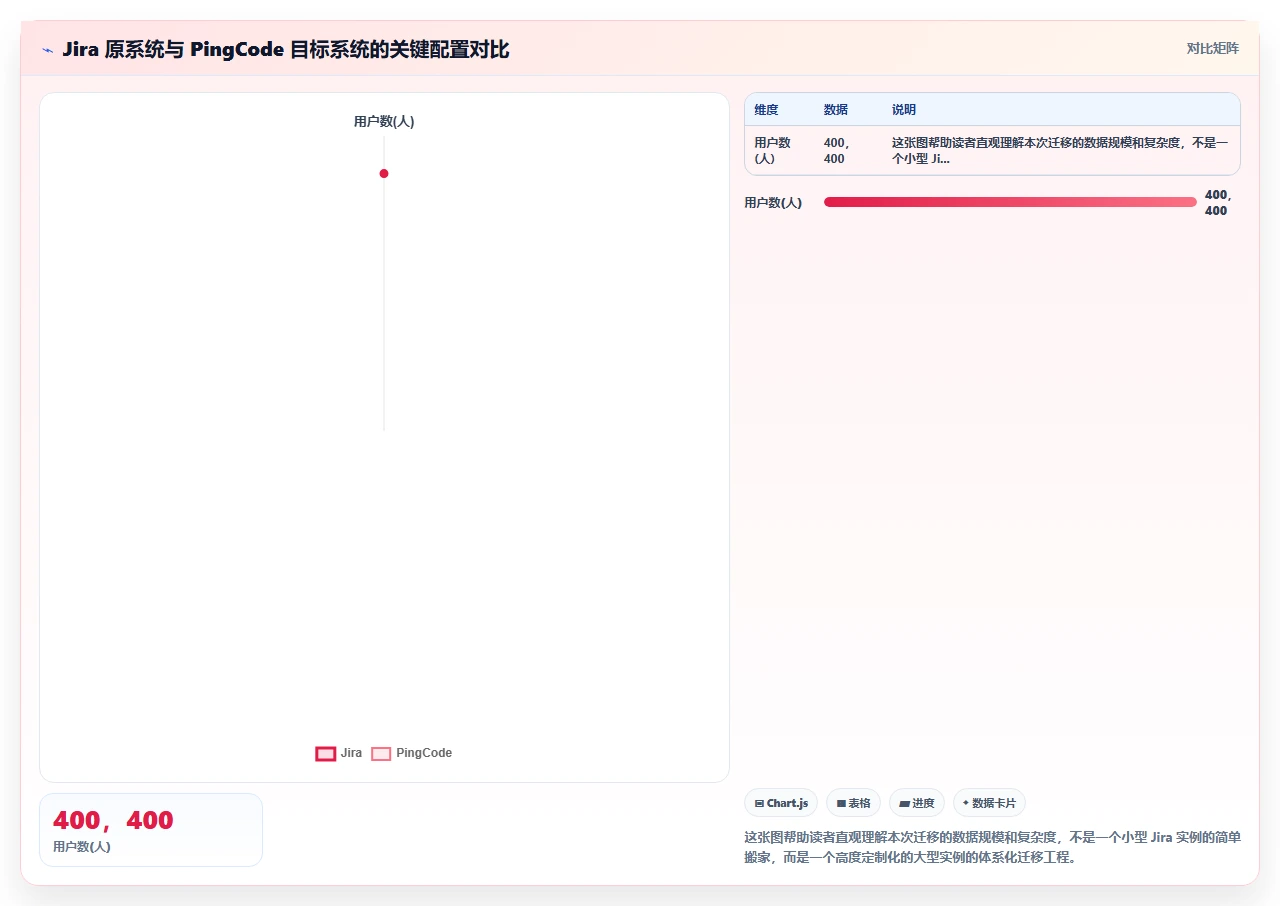
Task: Click the 用户数(人) label beside the progress bar
Action: click(x=773, y=203)
